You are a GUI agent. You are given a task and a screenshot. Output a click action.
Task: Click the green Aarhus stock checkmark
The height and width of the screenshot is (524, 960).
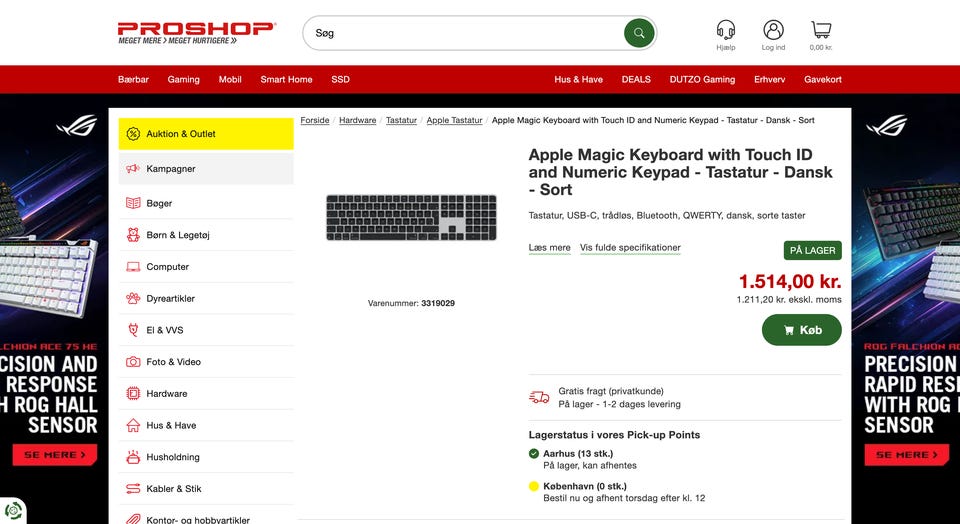(x=534, y=454)
